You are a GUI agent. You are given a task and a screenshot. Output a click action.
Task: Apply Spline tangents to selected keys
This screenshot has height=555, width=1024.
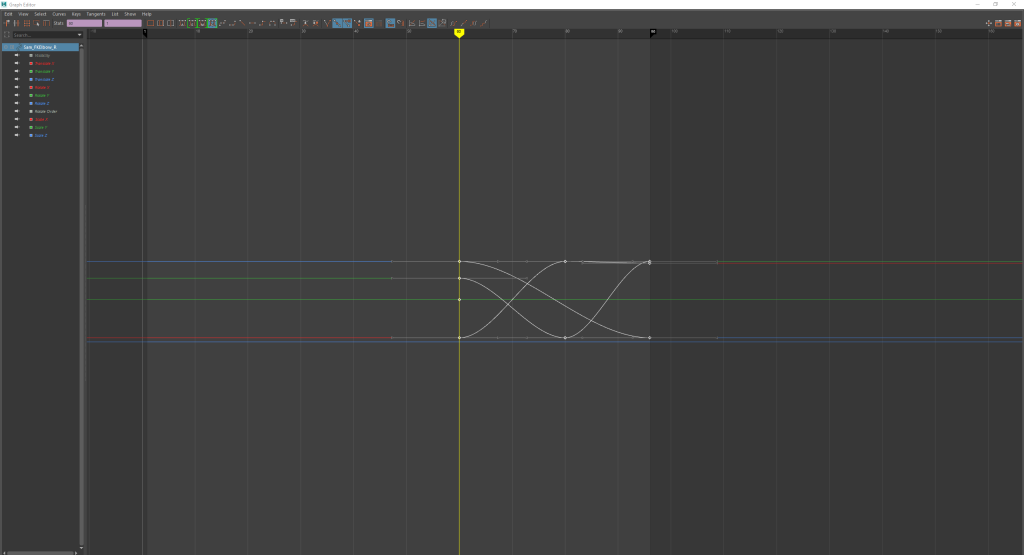tap(222, 23)
